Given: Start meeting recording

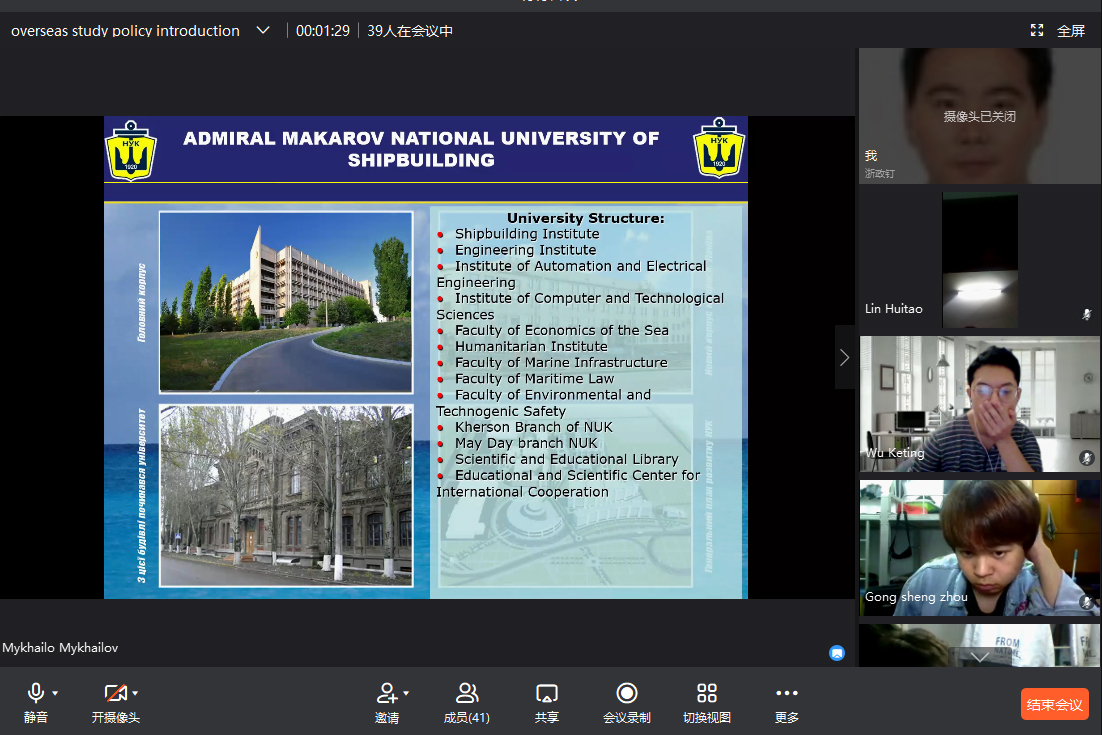Looking at the screenshot, I should coord(627,693).
